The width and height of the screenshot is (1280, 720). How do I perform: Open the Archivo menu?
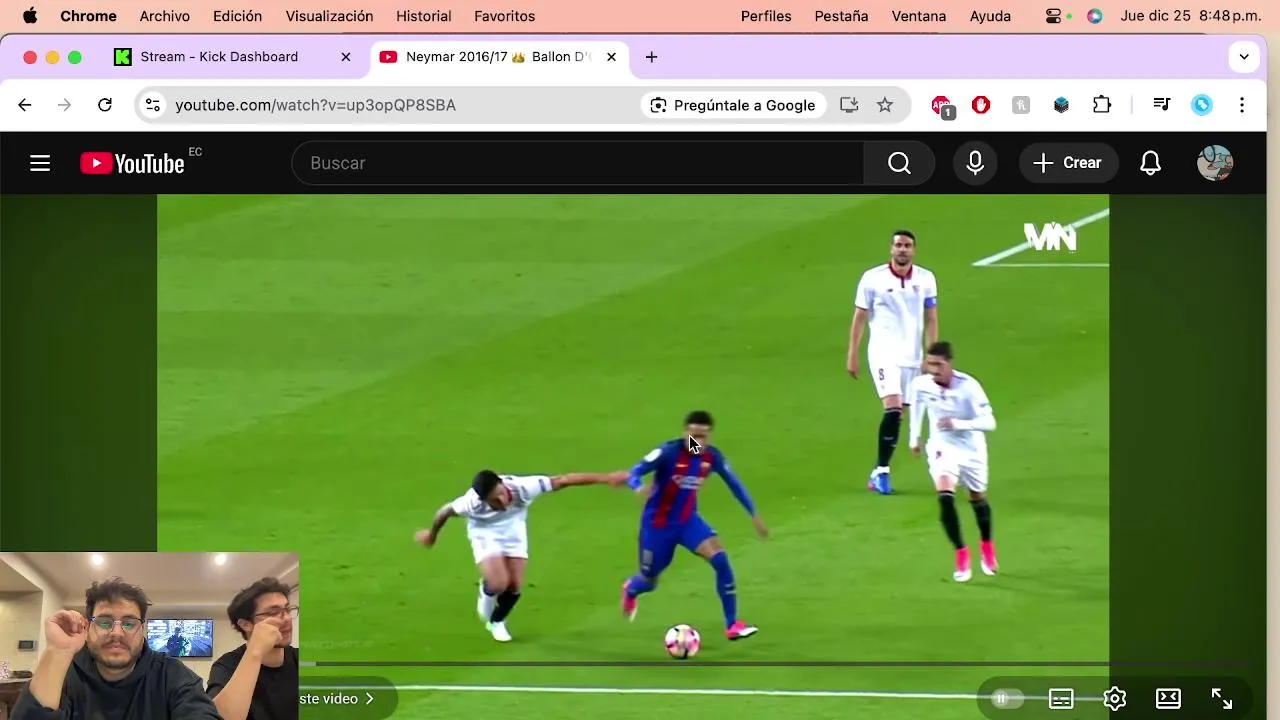[165, 16]
